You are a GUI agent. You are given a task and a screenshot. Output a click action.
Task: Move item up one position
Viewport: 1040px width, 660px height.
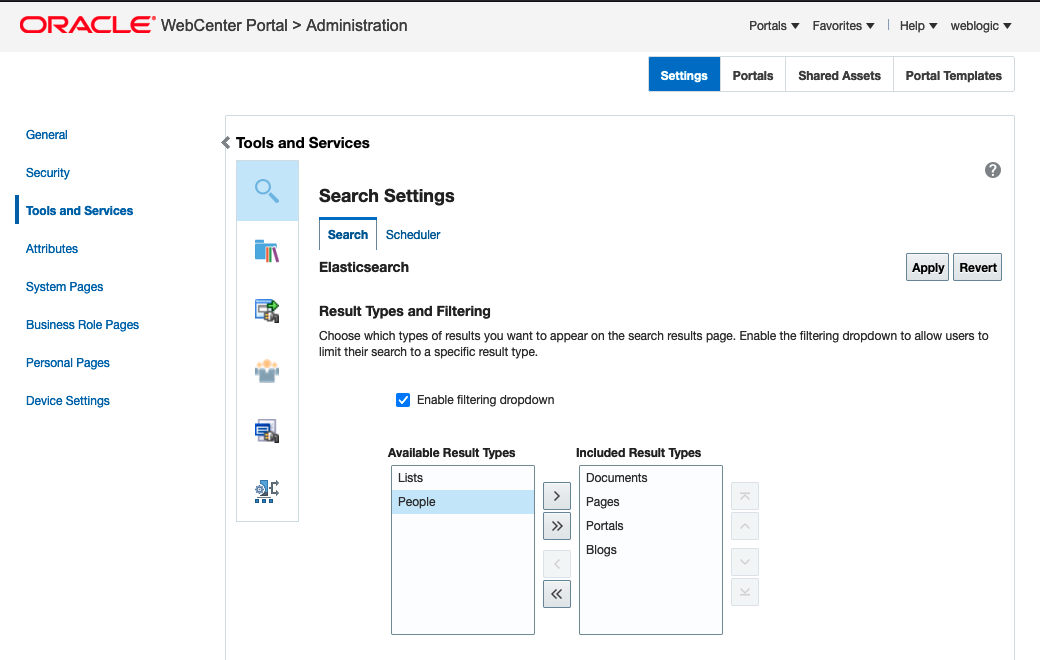745,526
